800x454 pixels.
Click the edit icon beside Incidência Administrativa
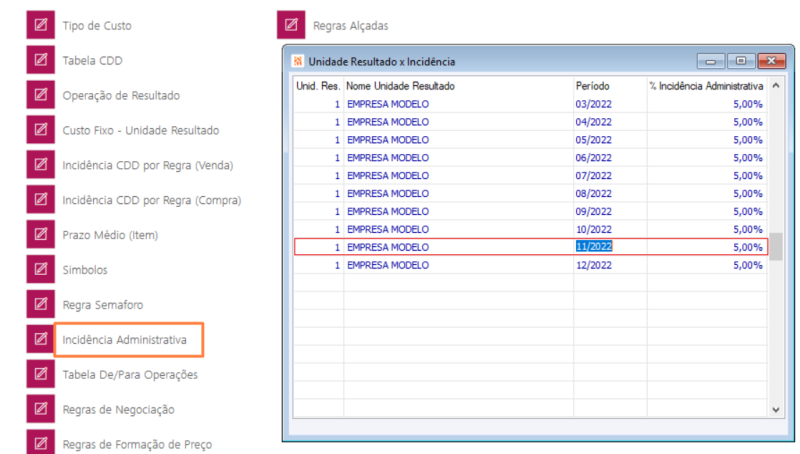coord(41,339)
